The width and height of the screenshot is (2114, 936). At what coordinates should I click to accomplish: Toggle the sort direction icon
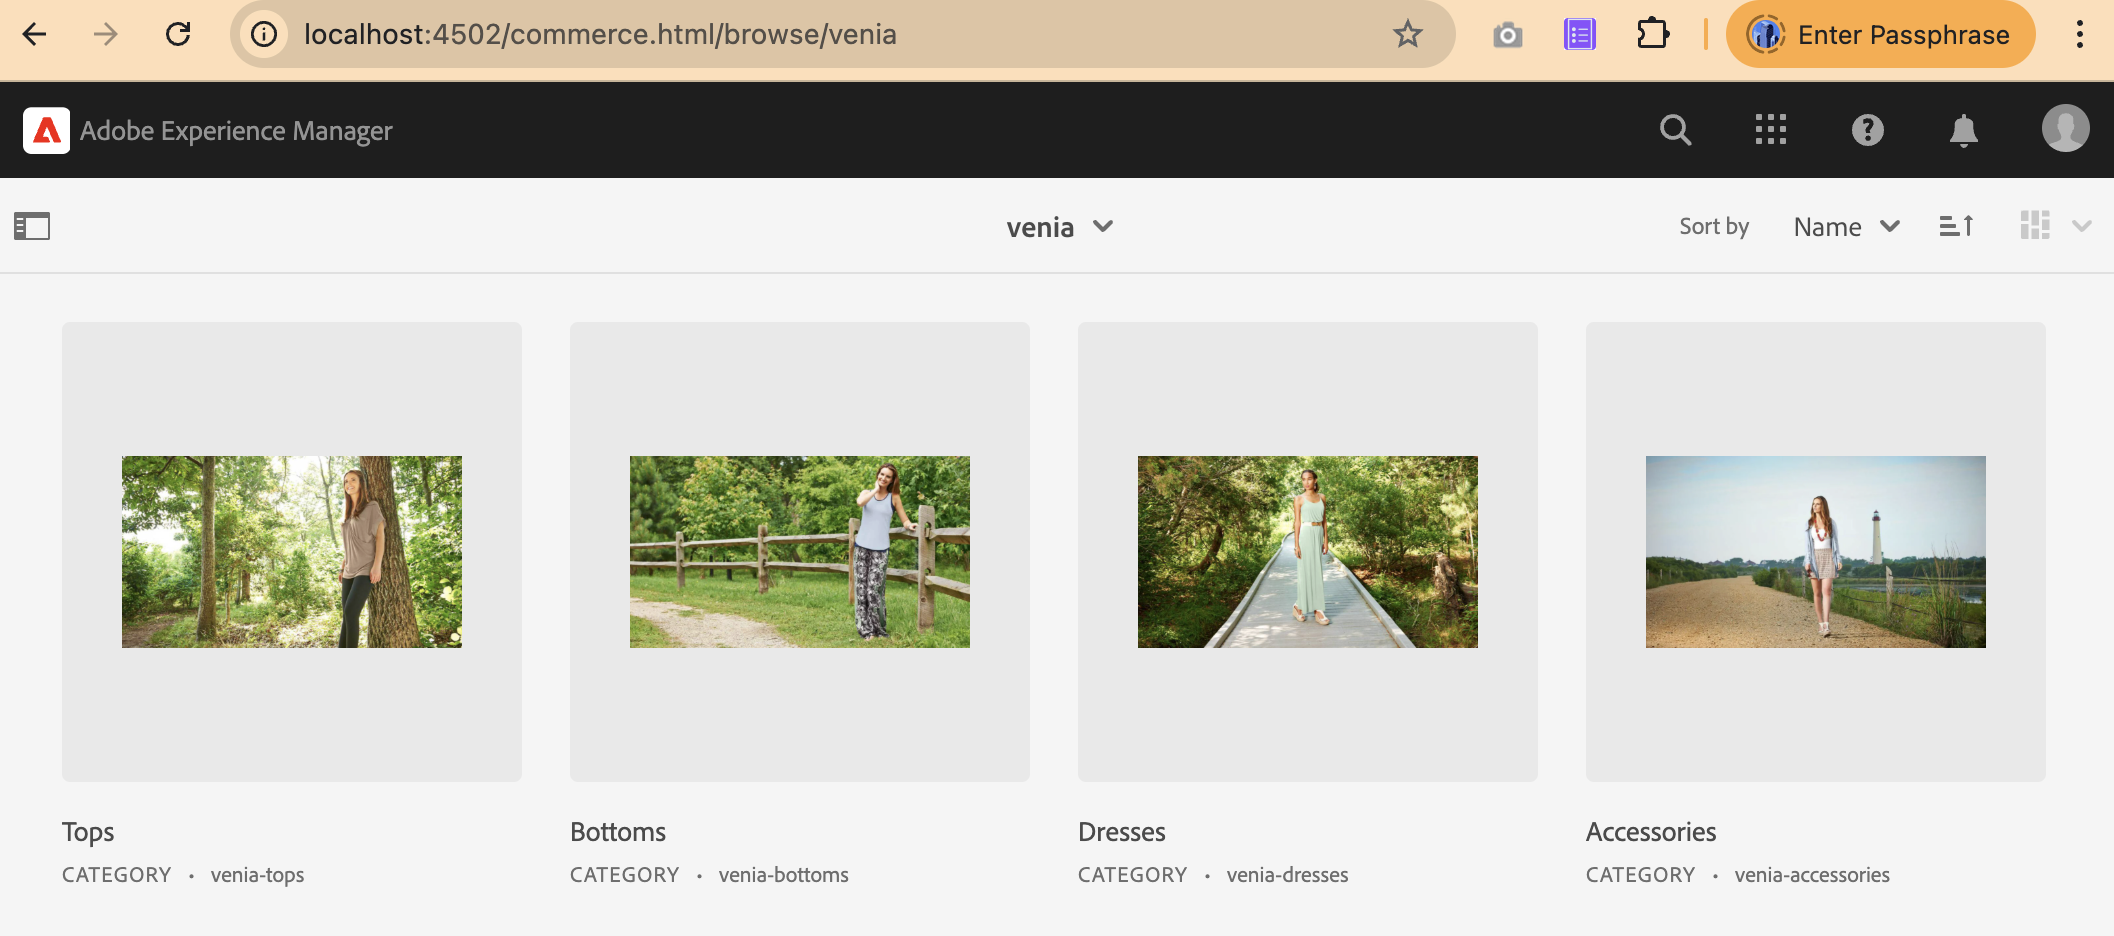(1956, 227)
